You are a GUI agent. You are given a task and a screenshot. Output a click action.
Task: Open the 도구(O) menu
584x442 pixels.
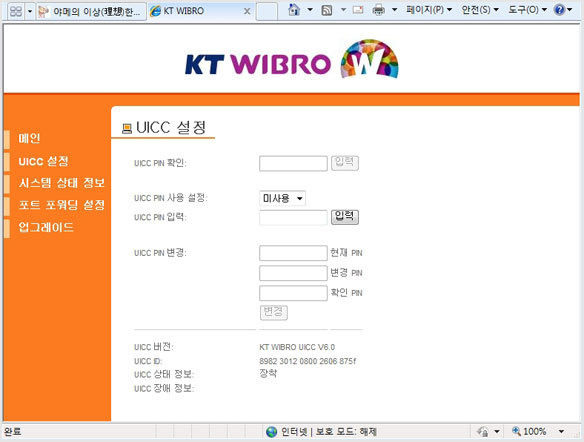point(527,10)
